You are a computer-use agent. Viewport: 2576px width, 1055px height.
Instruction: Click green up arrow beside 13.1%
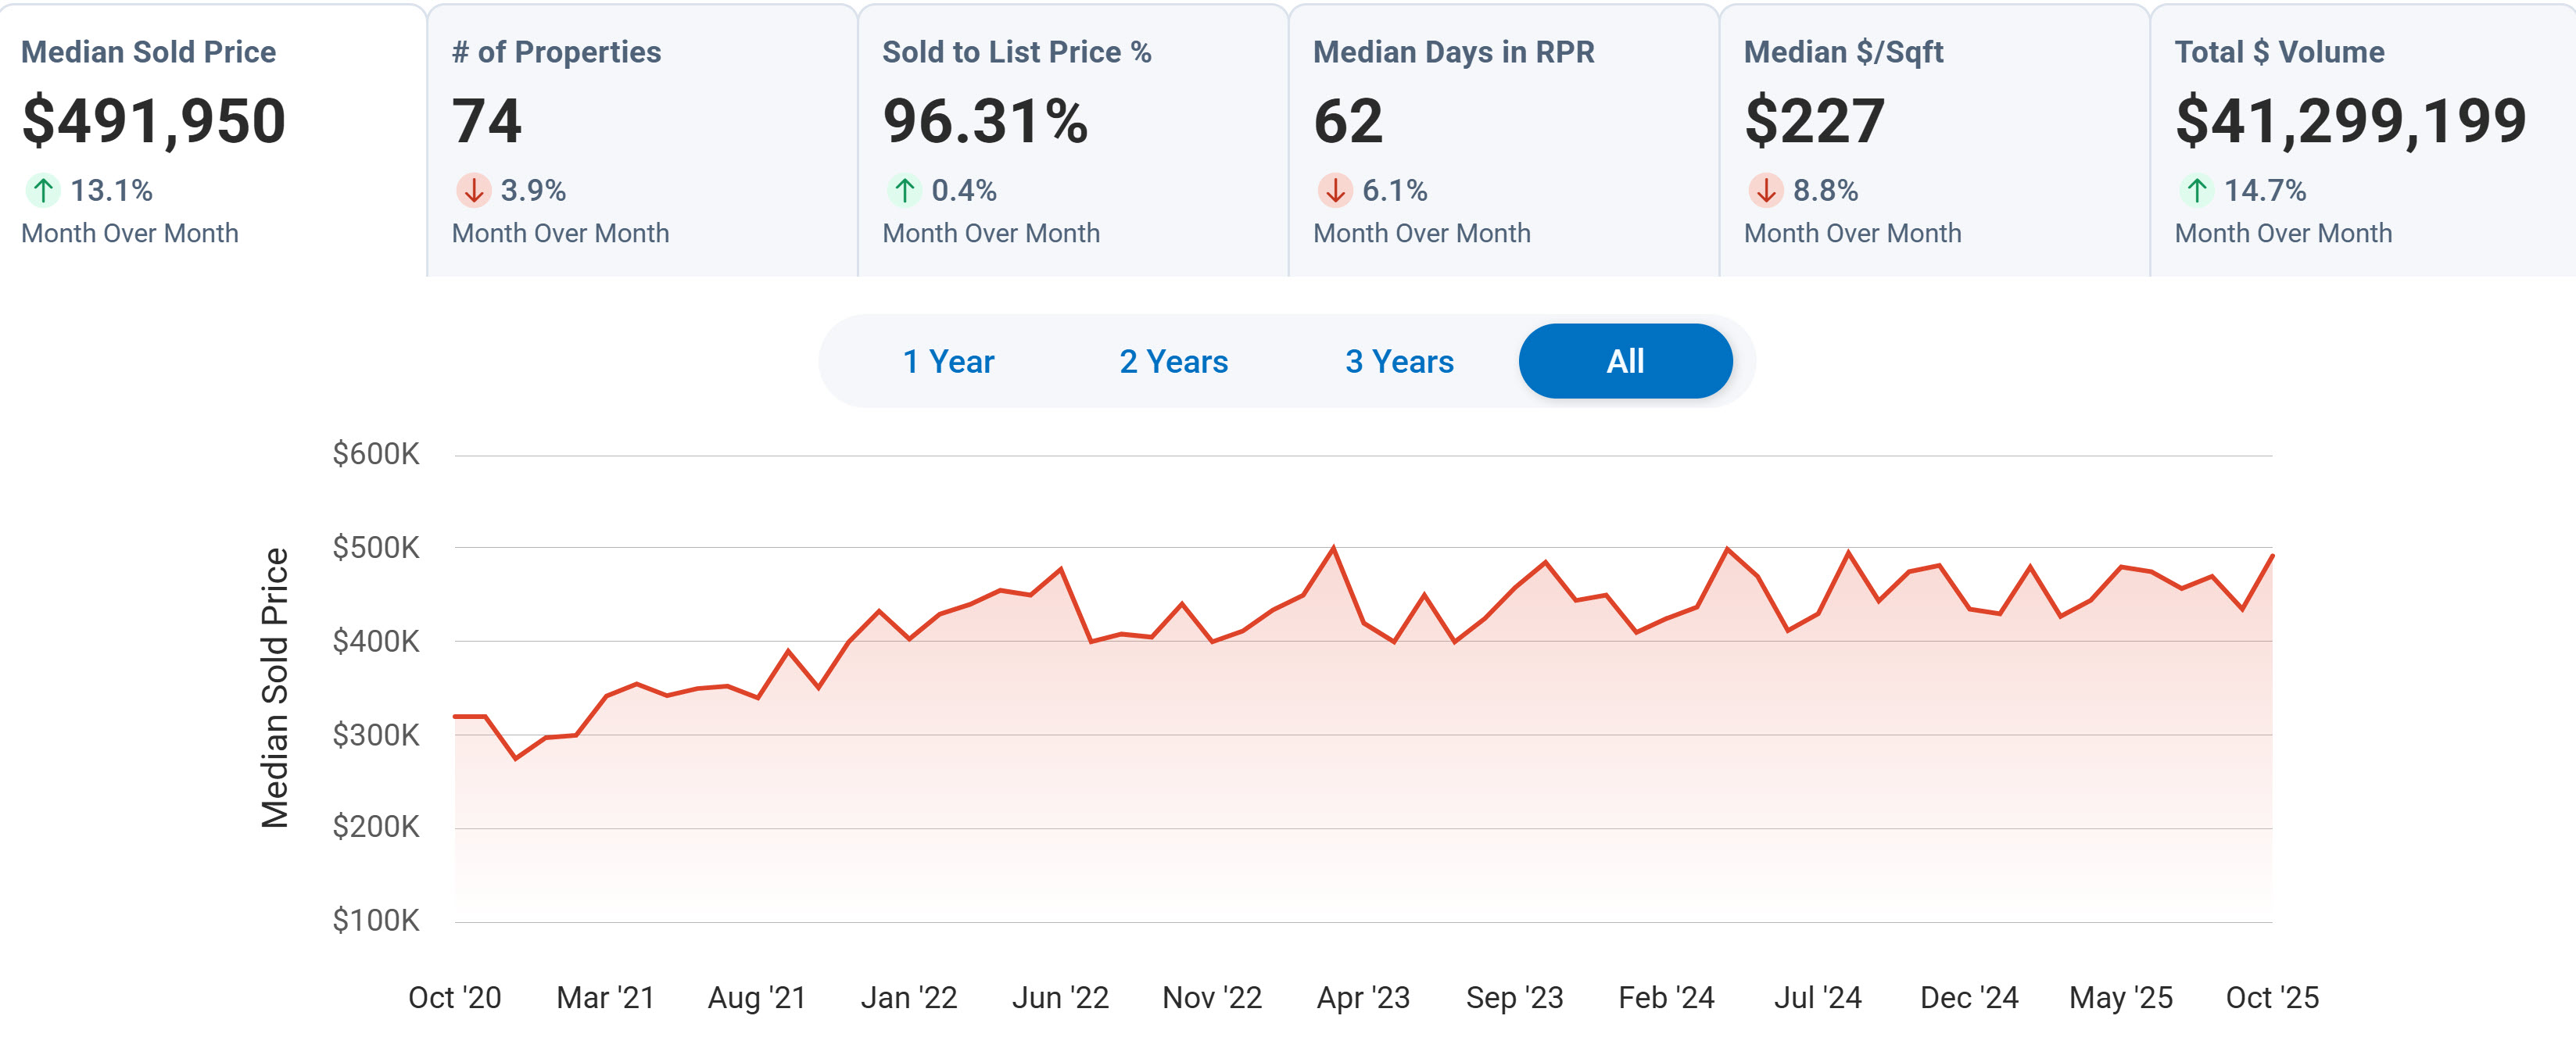click(43, 190)
